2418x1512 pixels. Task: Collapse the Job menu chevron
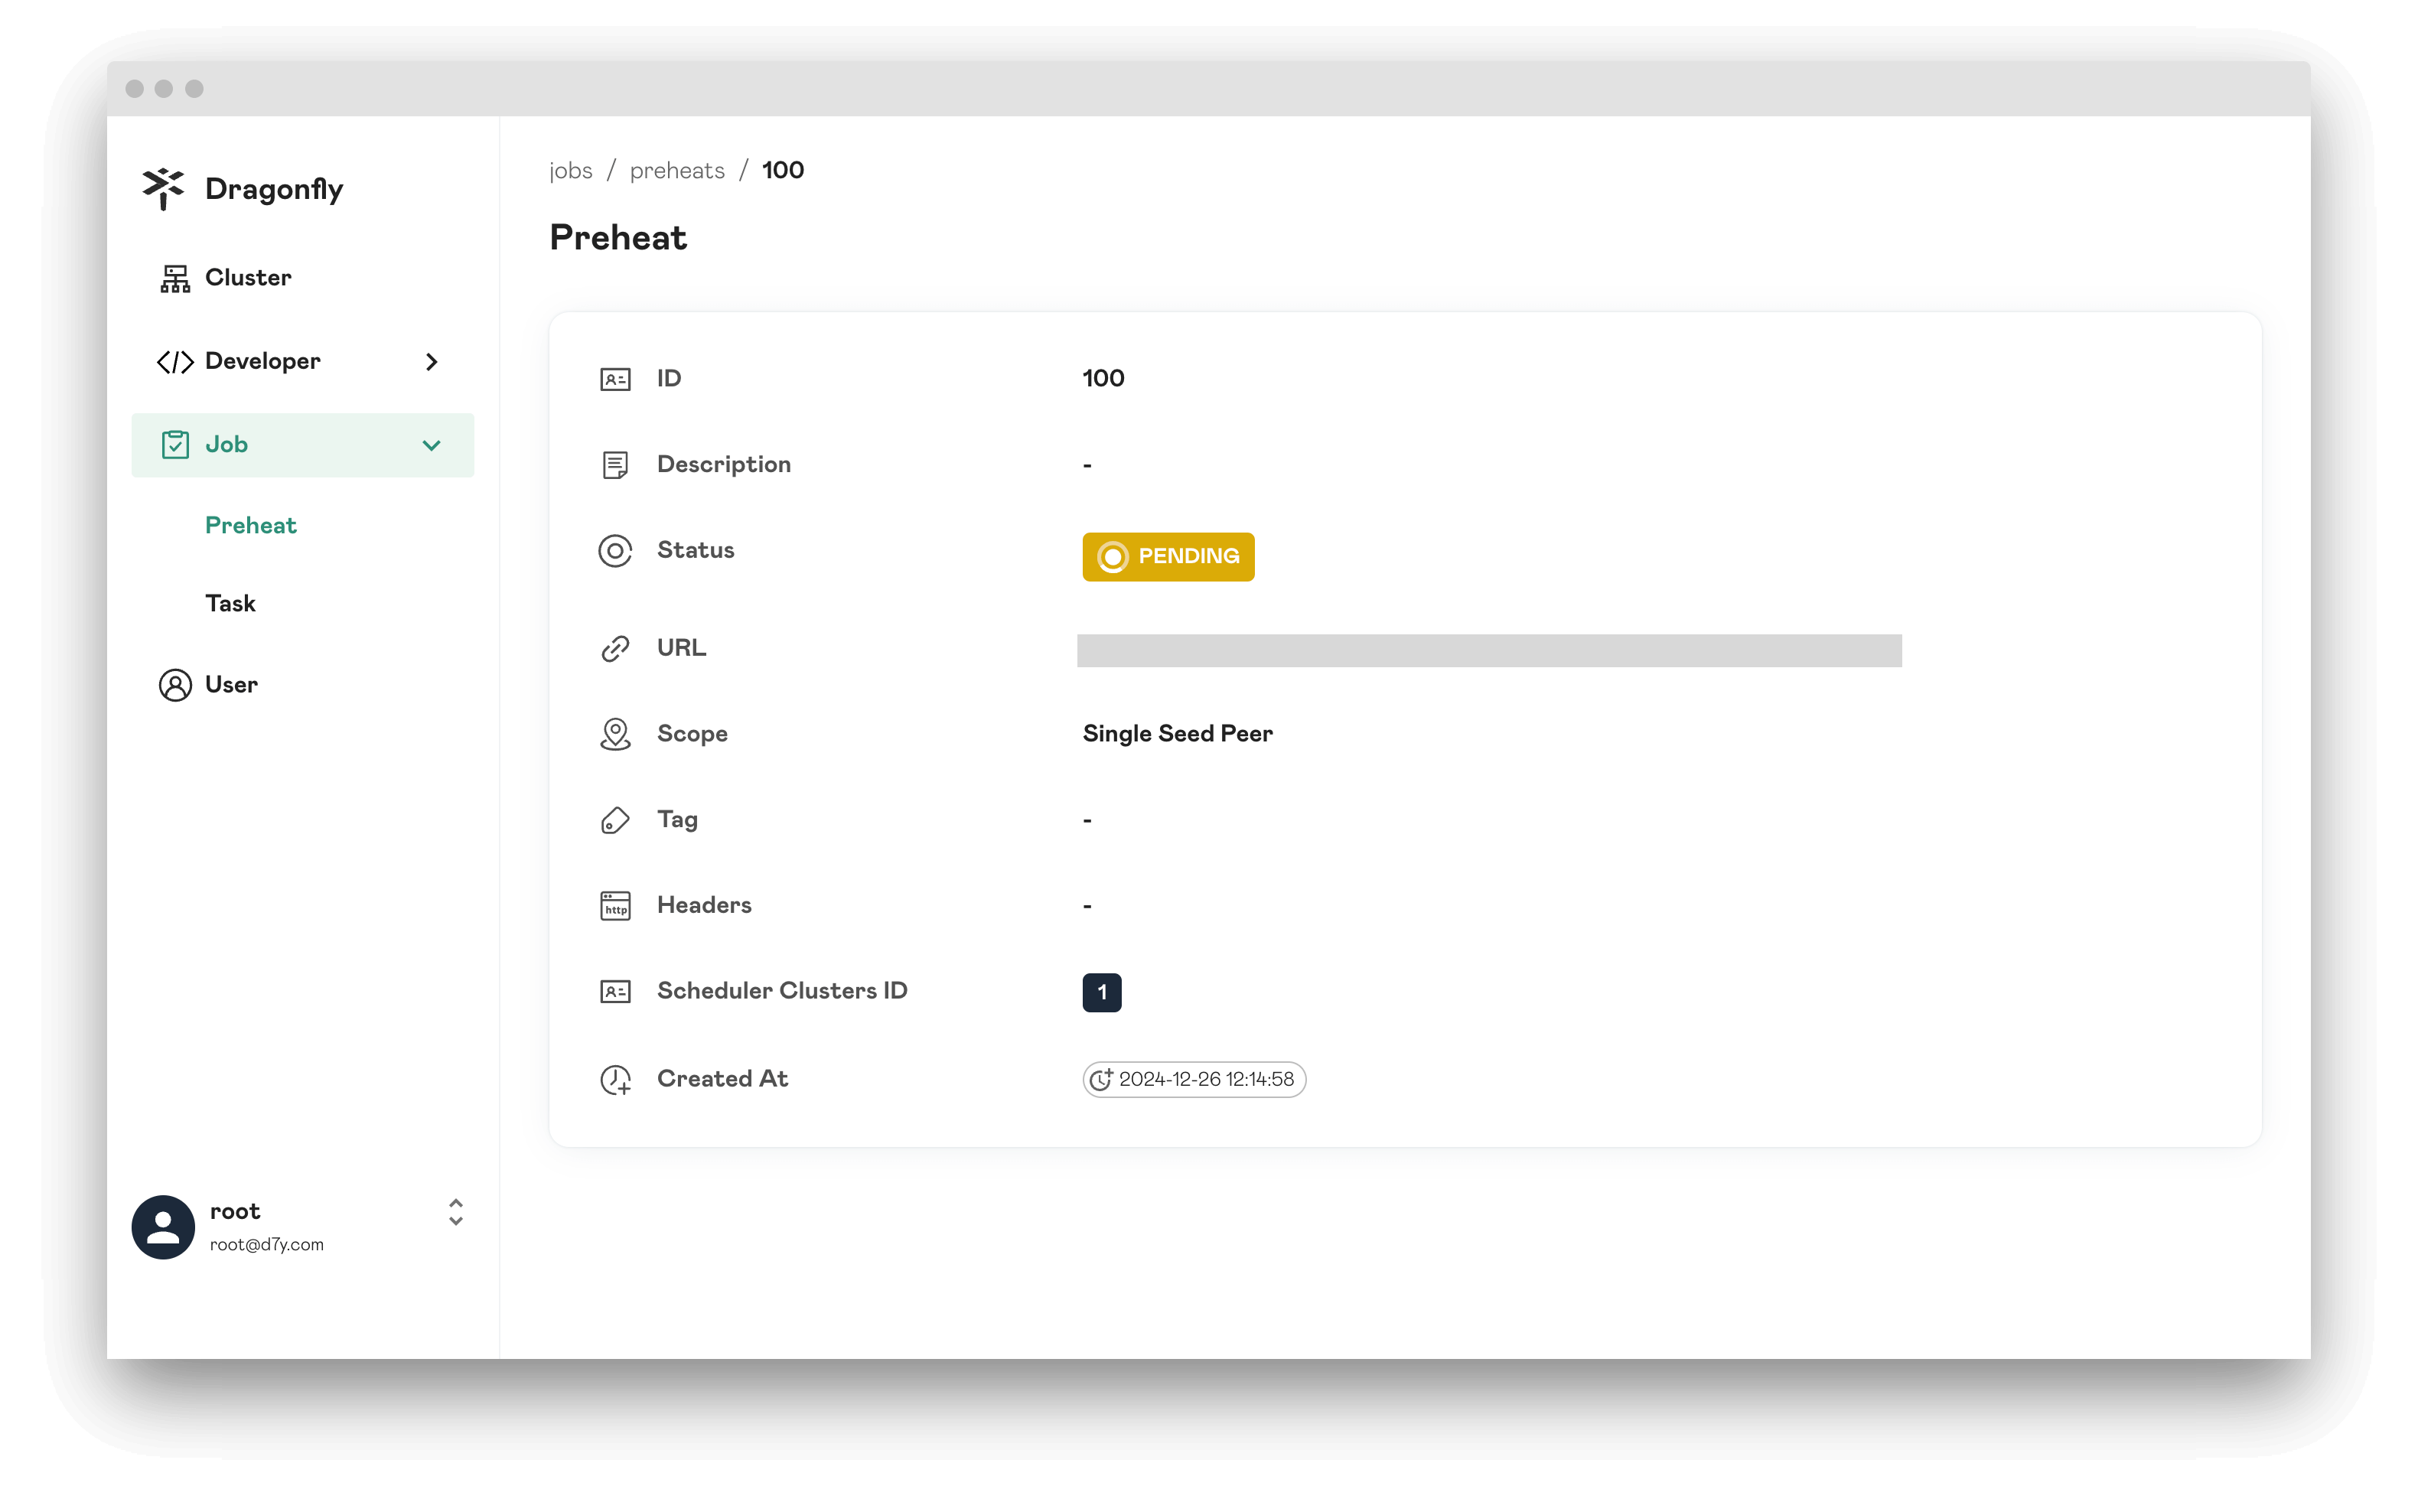coord(432,446)
